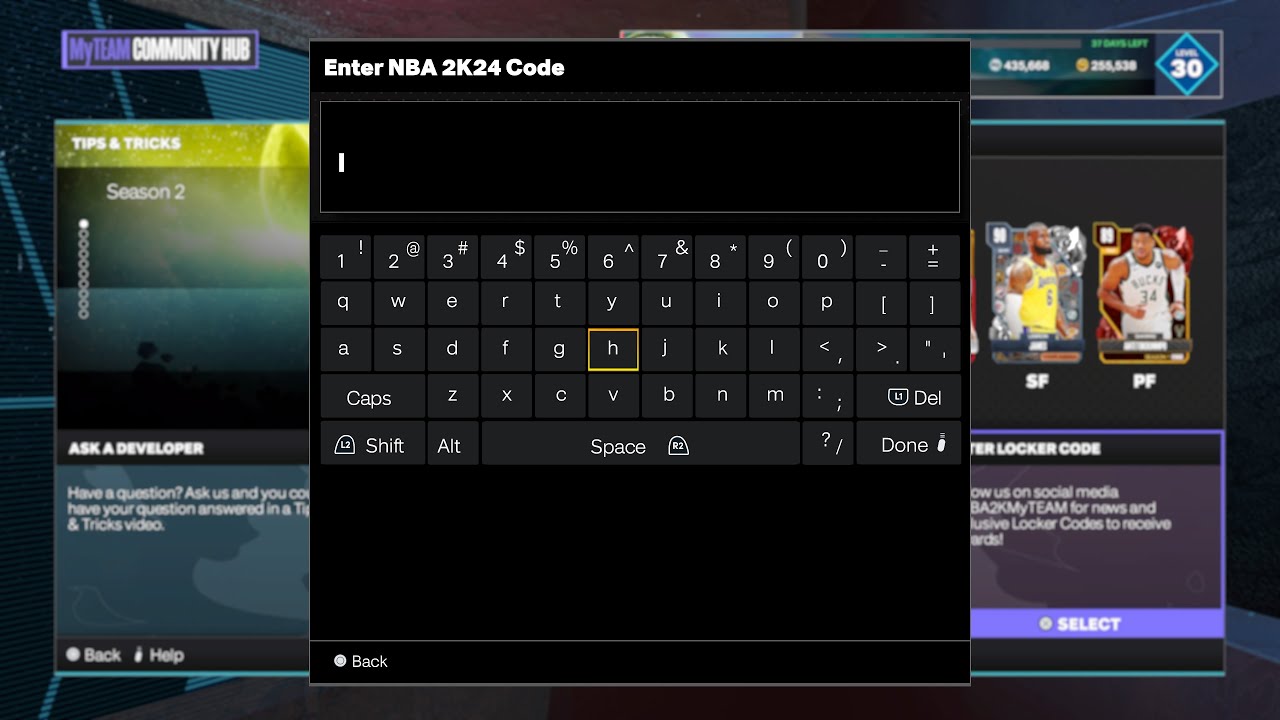1280x720 pixels.
Task: Click the 435,668 currency balance
Action: (x=1019, y=66)
